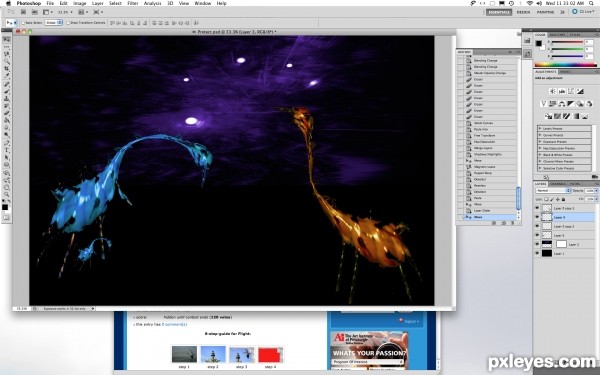Enable Show Transform Controls checkbox
The image size is (600, 375).
(x=68, y=23)
